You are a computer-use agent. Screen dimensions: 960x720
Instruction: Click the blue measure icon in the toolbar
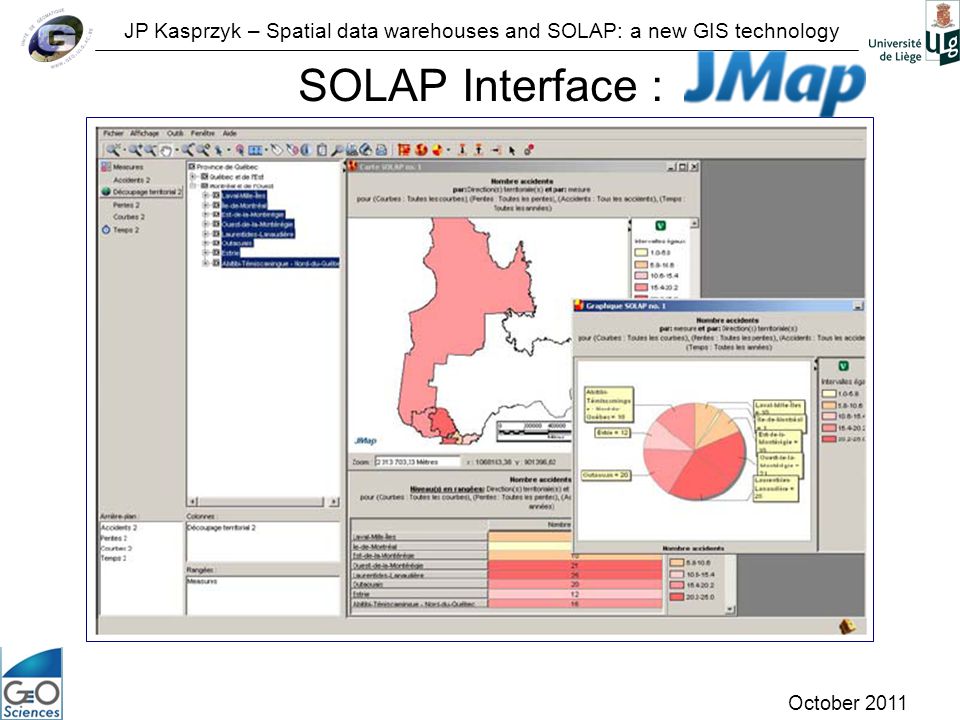255,150
